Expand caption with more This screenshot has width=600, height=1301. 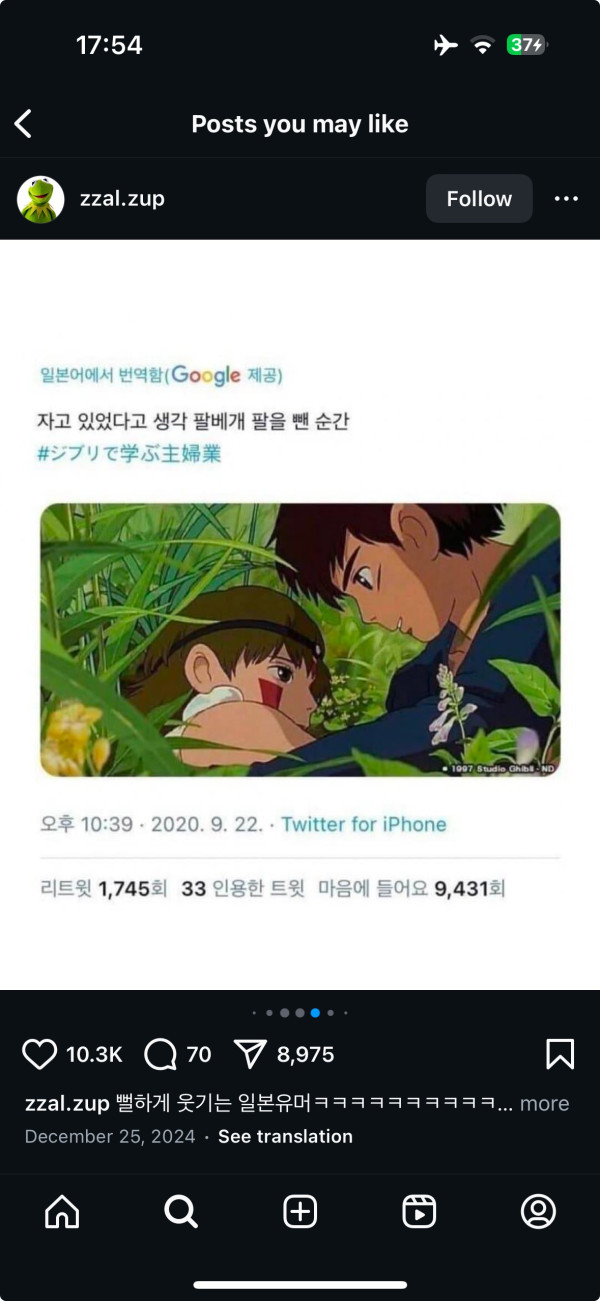pos(544,1104)
